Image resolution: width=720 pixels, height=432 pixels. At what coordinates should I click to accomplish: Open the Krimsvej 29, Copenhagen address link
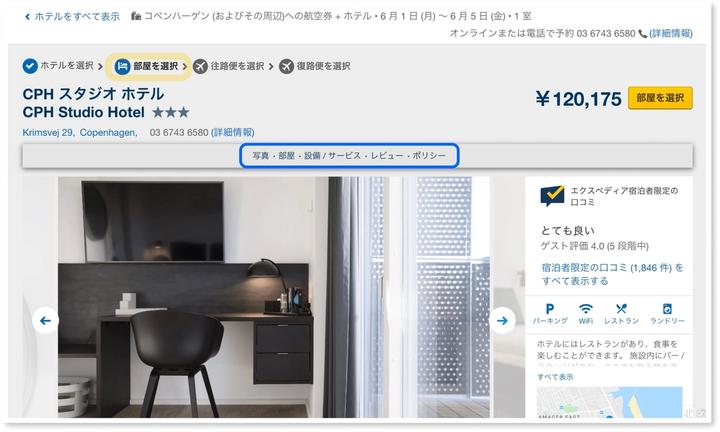pyautogui.click(x=79, y=133)
